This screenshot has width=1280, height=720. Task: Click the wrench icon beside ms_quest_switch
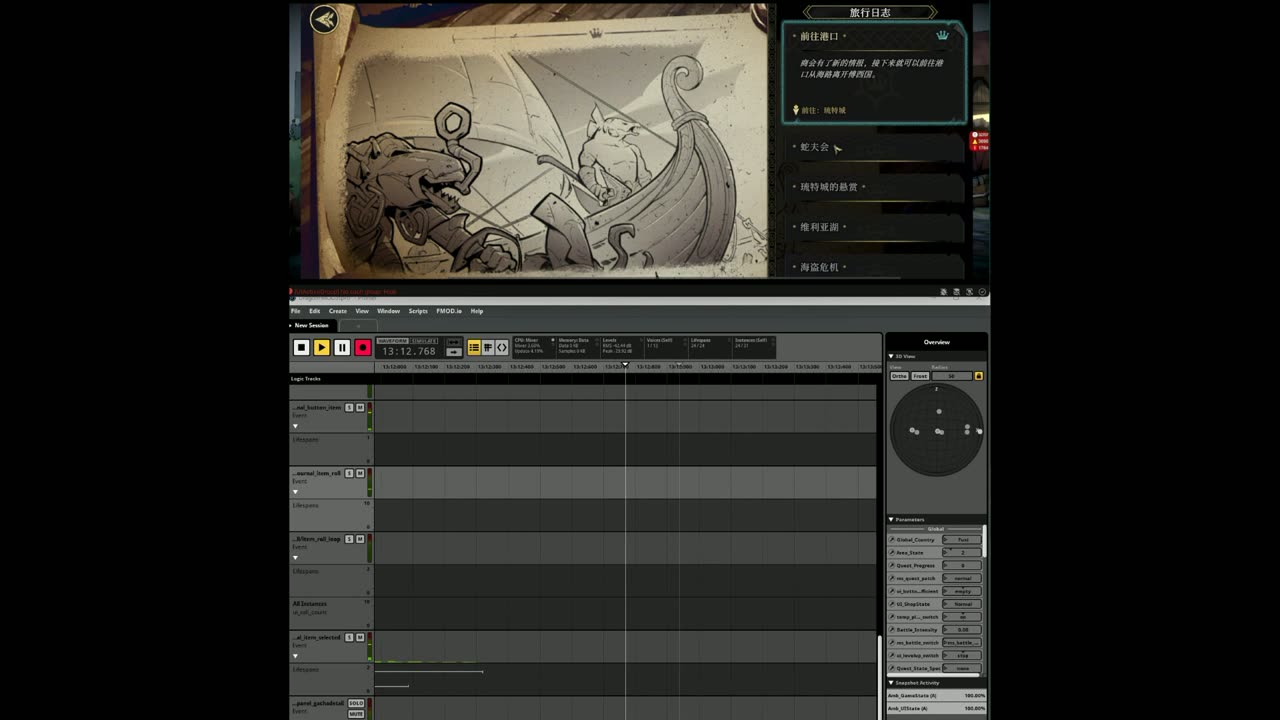coord(892,579)
